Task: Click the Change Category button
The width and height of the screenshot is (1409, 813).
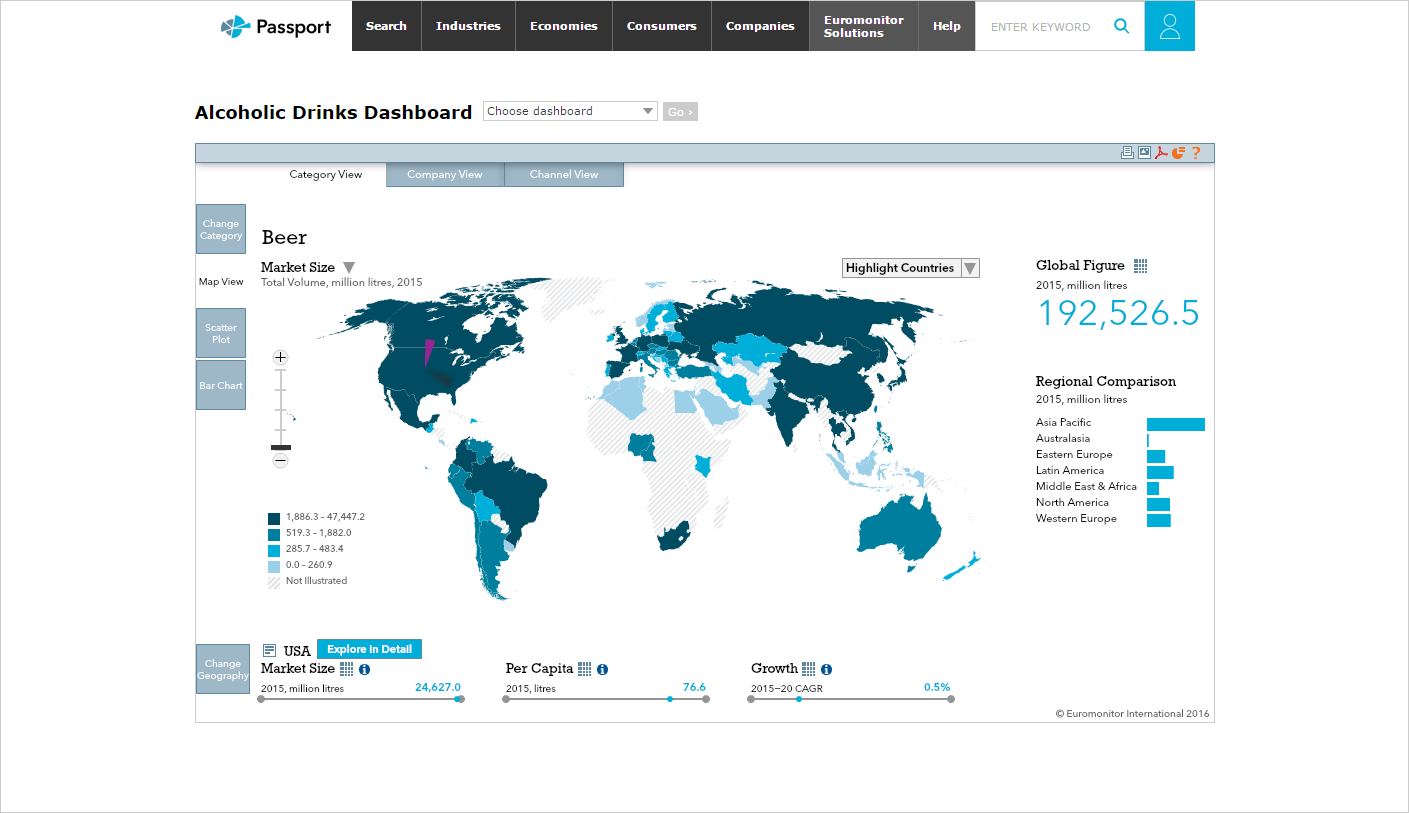Action: [x=221, y=230]
